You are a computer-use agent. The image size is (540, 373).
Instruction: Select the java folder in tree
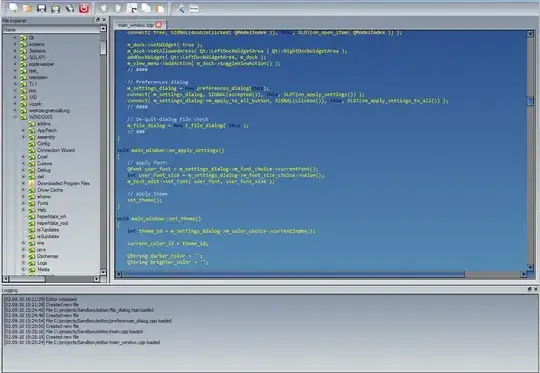pos(41,250)
